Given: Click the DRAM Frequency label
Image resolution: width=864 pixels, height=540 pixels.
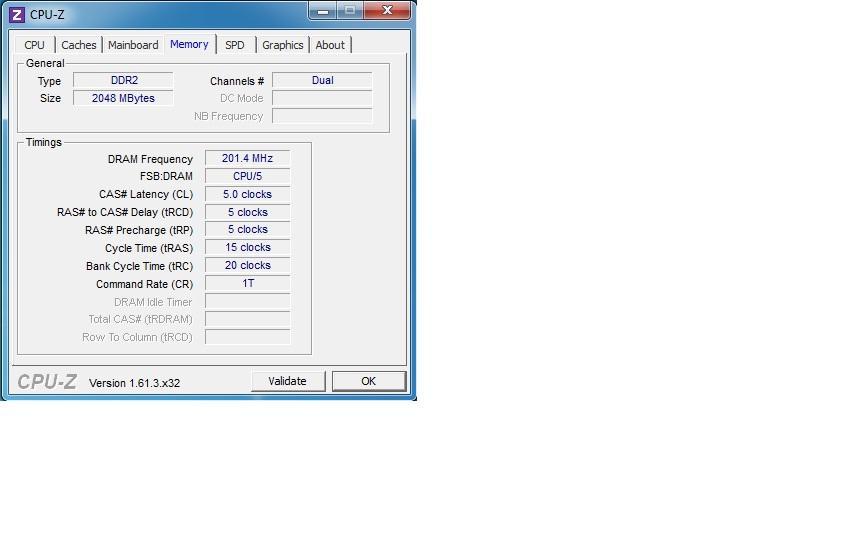Looking at the screenshot, I should pos(150,159).
